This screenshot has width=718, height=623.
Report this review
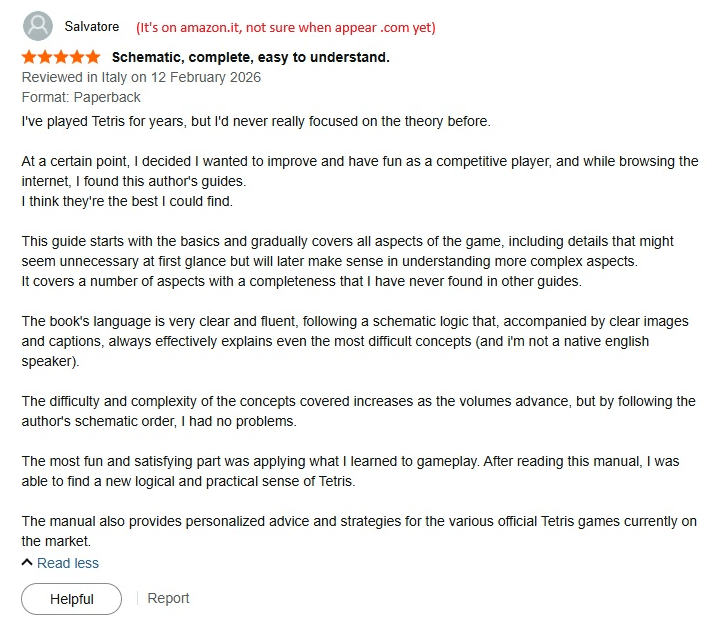(x=168, y=598)
